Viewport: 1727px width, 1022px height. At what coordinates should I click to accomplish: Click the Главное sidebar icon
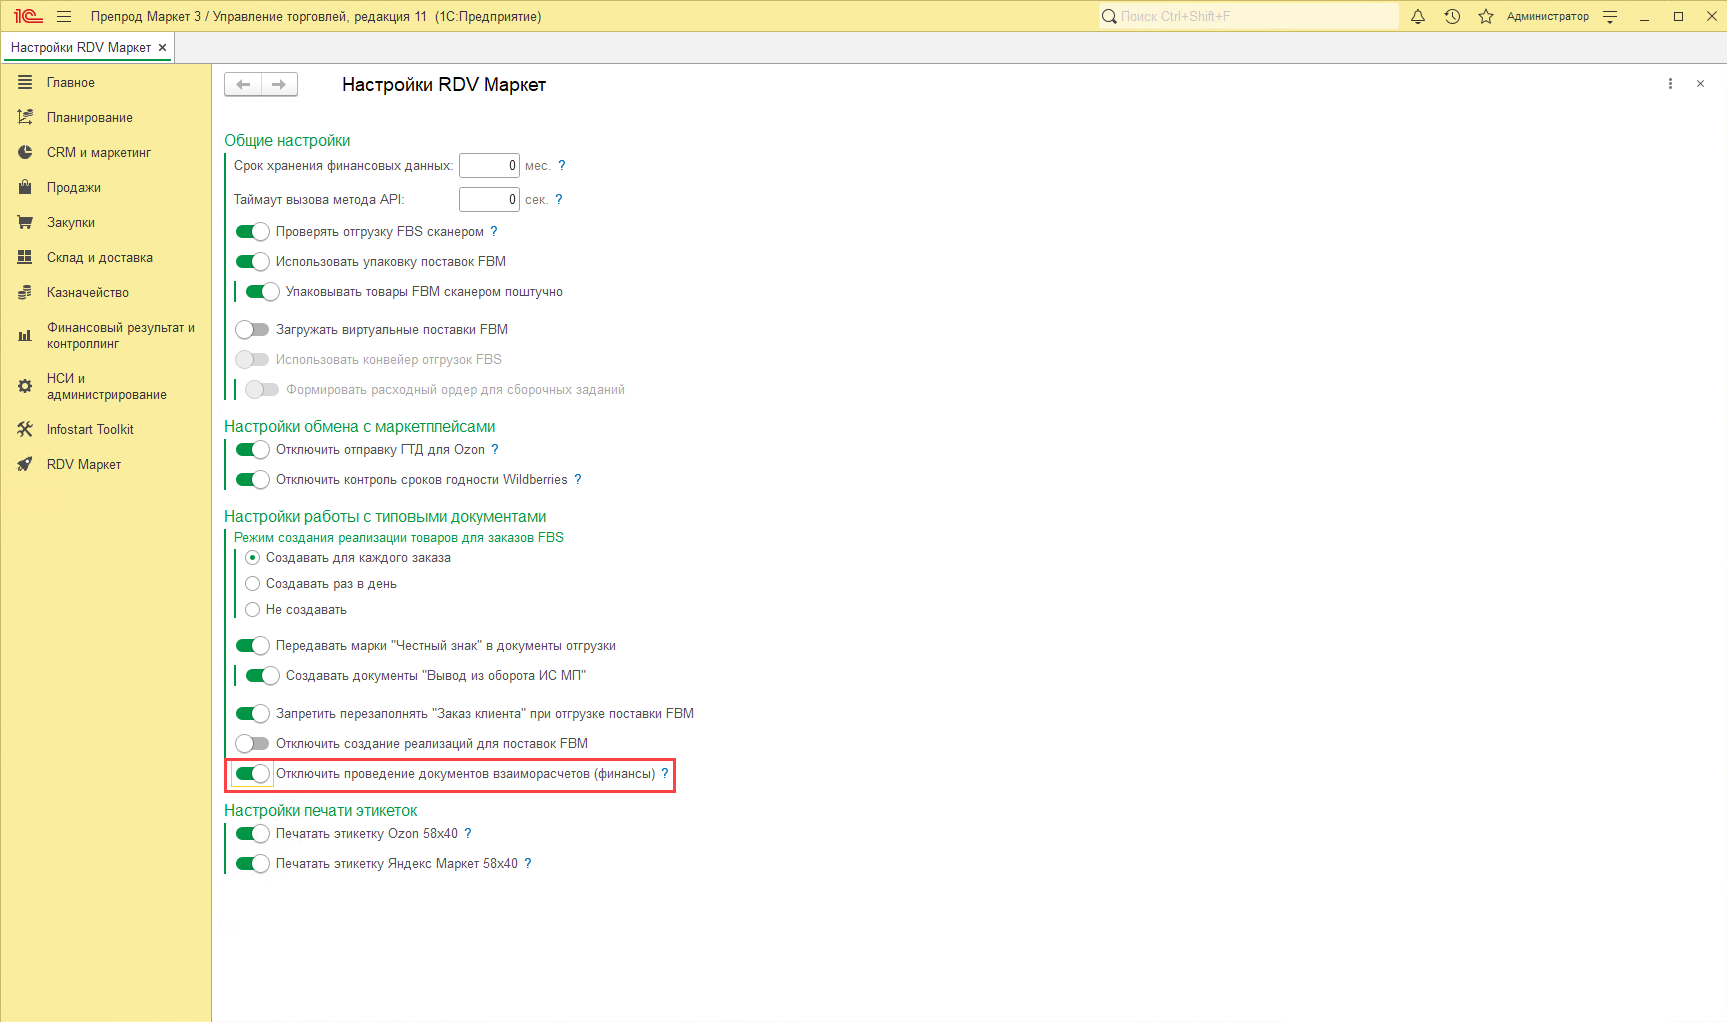pyautogui.click(x=25, y=82)
